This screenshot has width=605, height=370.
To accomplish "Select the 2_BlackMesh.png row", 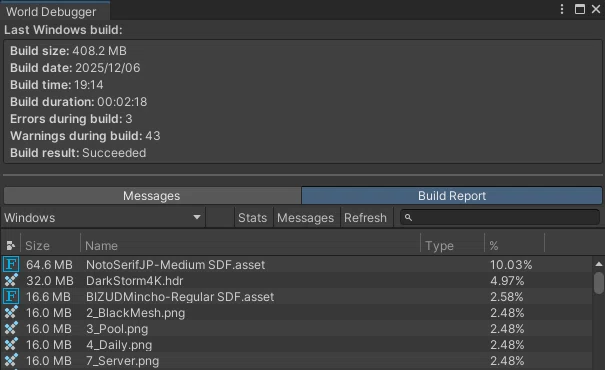I will [x=296, y=313].
